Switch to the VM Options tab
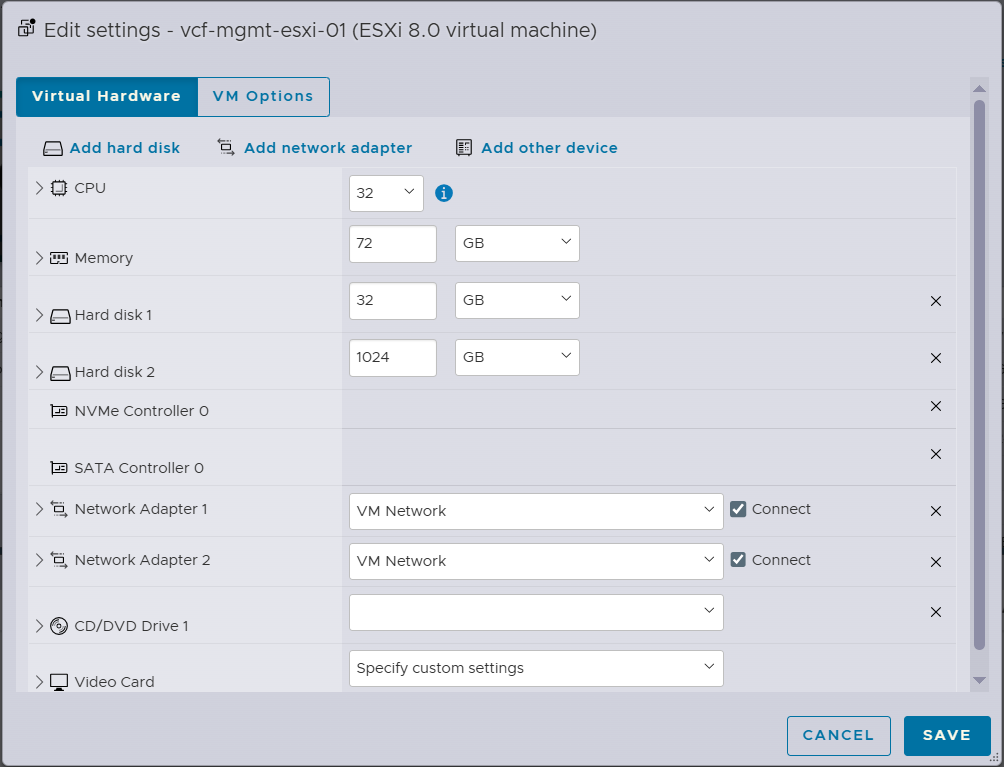 pyautogui.click(x=263, y=97)
